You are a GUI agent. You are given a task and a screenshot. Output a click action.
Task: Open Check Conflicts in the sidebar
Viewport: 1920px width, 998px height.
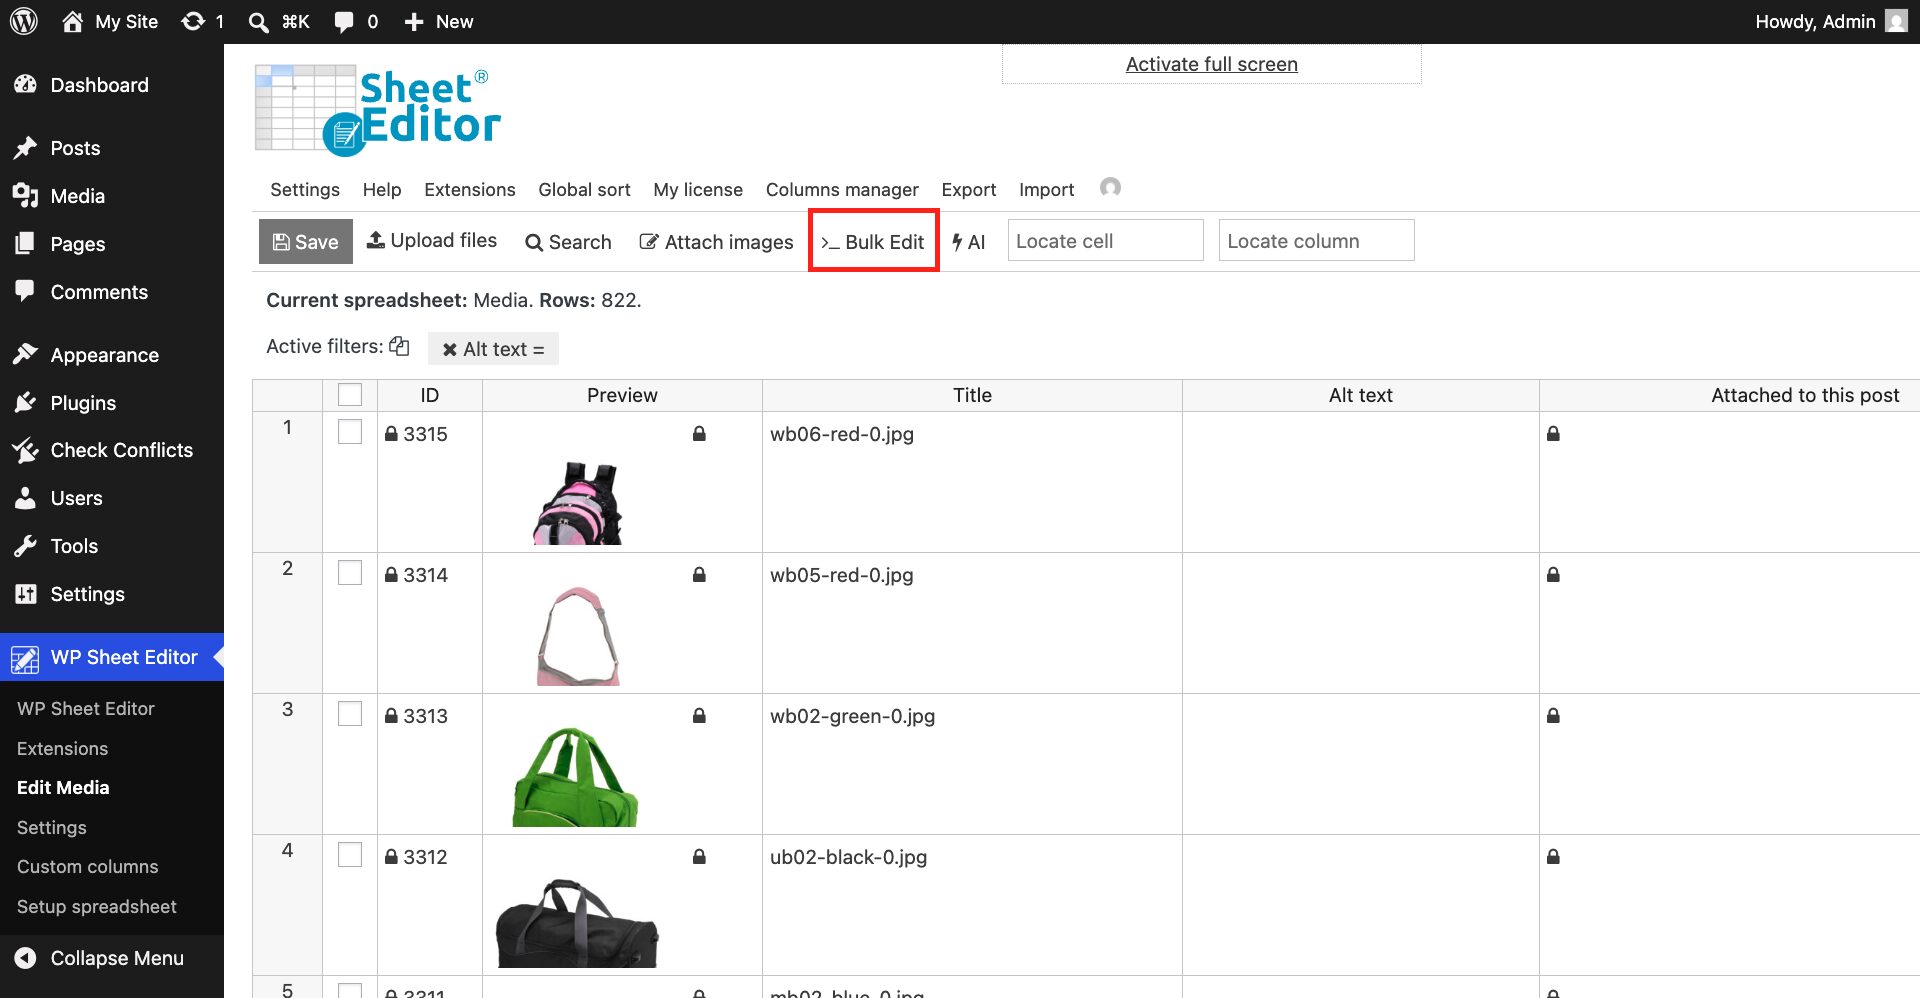pos(121,450)
